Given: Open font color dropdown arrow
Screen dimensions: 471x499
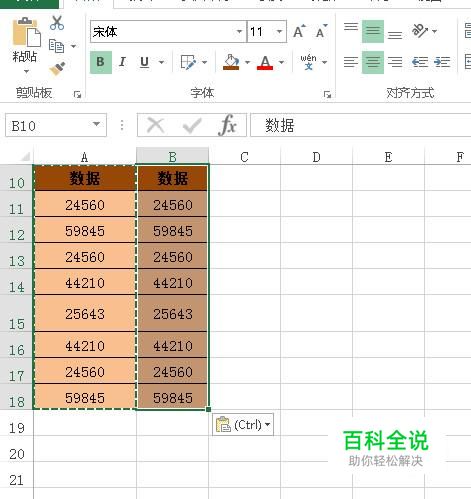Looking at the screenshot, I should tap(281, 62).
